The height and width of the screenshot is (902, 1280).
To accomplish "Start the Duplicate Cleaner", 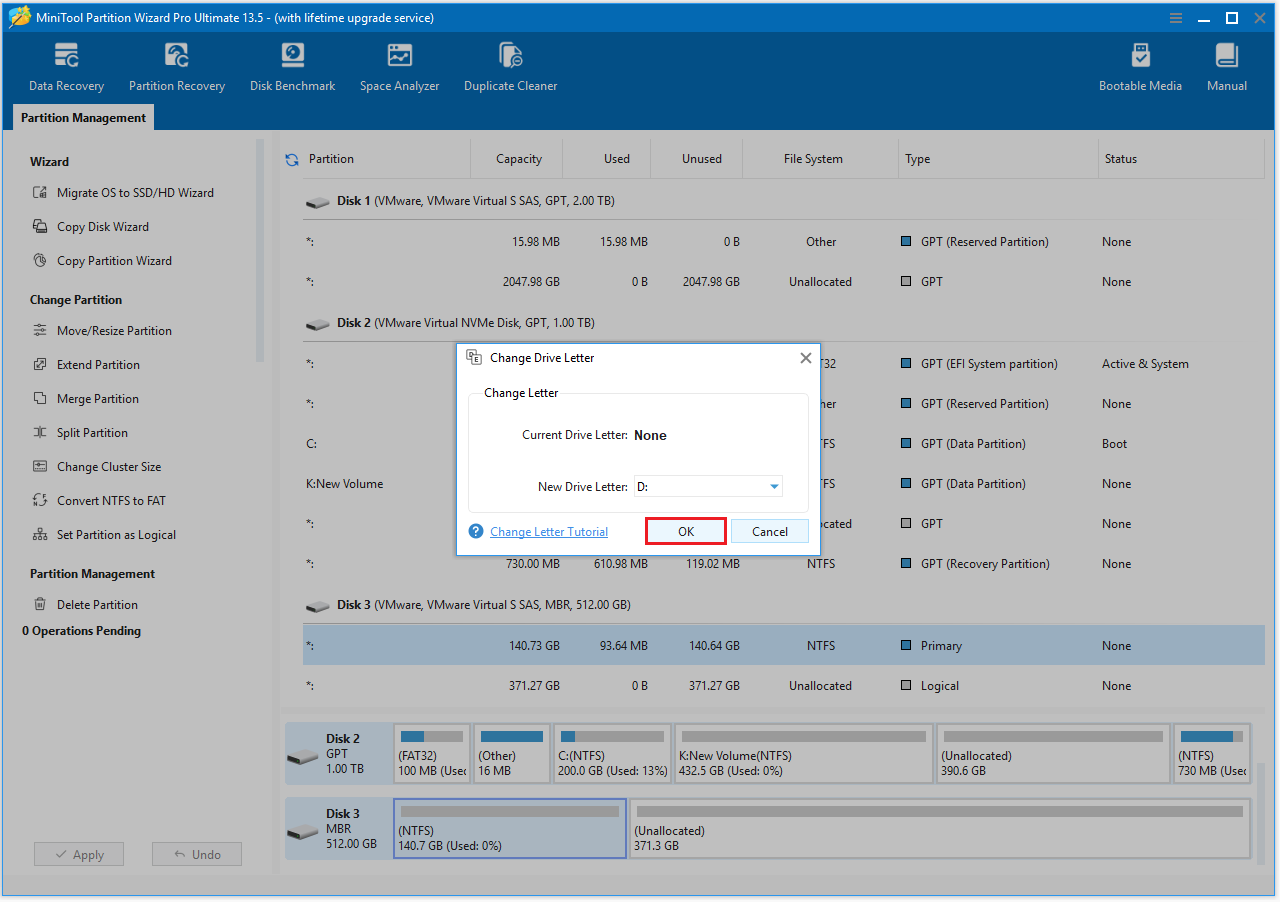I will (510, 65).
